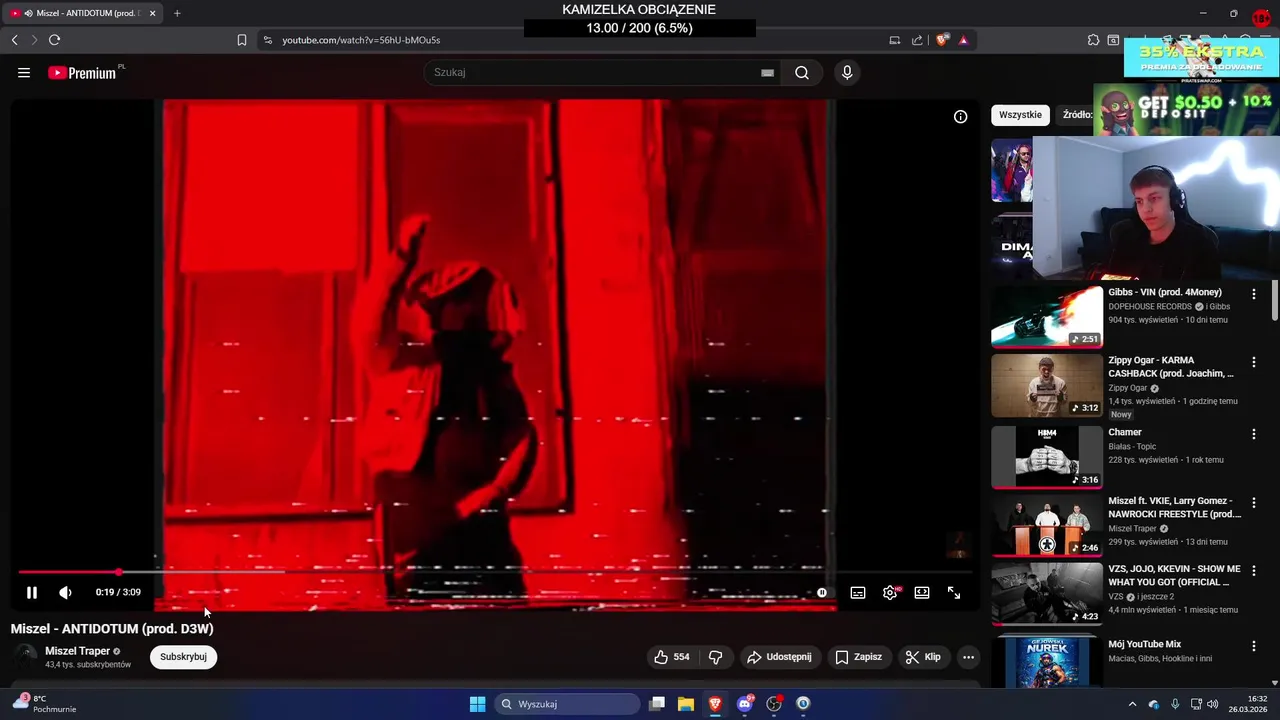Show video info via the circled i icon

coord(960,117)
